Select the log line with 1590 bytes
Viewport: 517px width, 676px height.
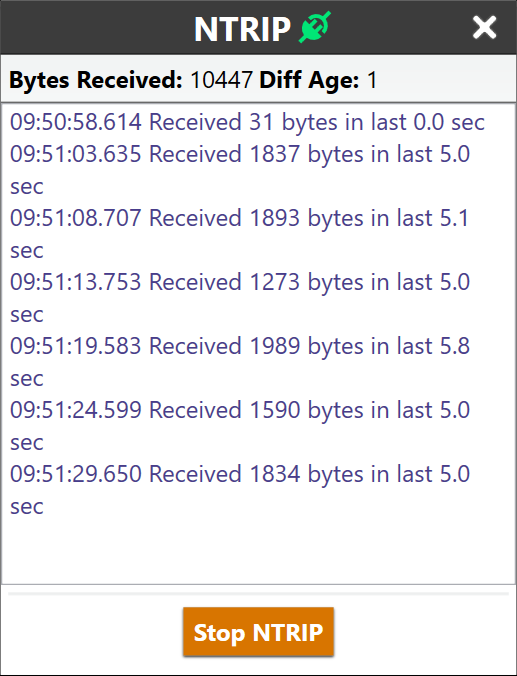(240, 426)
